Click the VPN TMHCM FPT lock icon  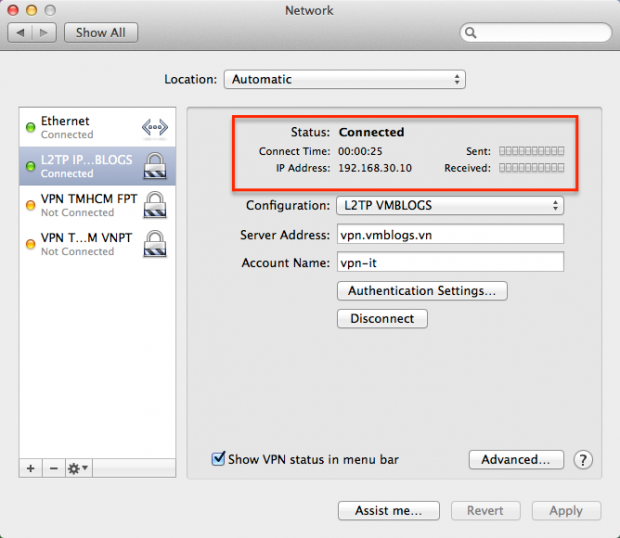click(154, 205)
